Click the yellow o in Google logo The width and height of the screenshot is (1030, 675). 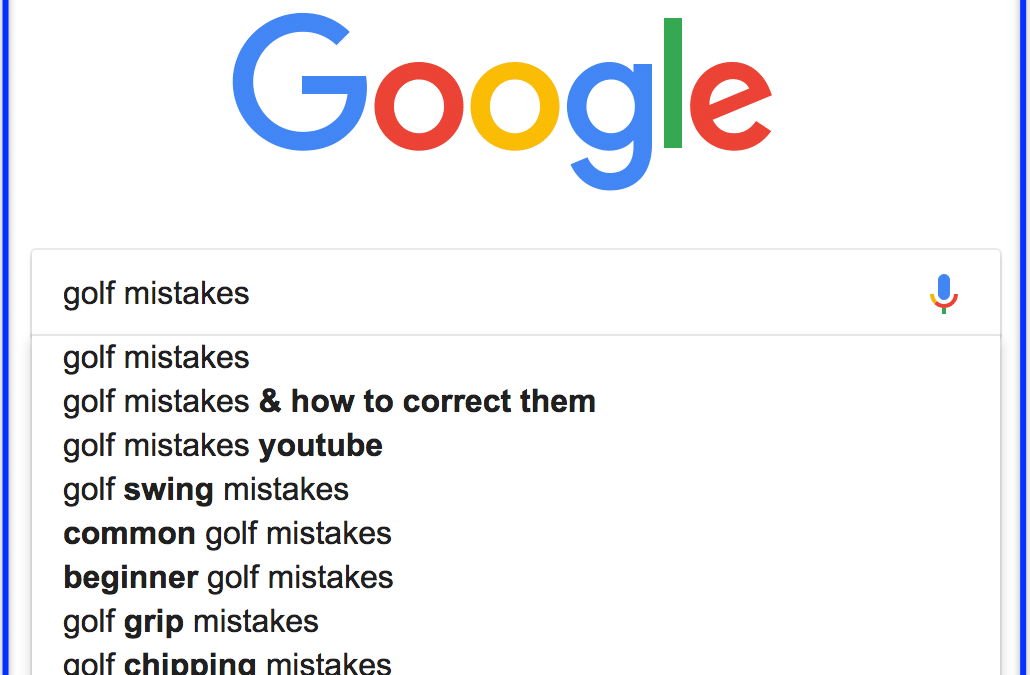514,106
